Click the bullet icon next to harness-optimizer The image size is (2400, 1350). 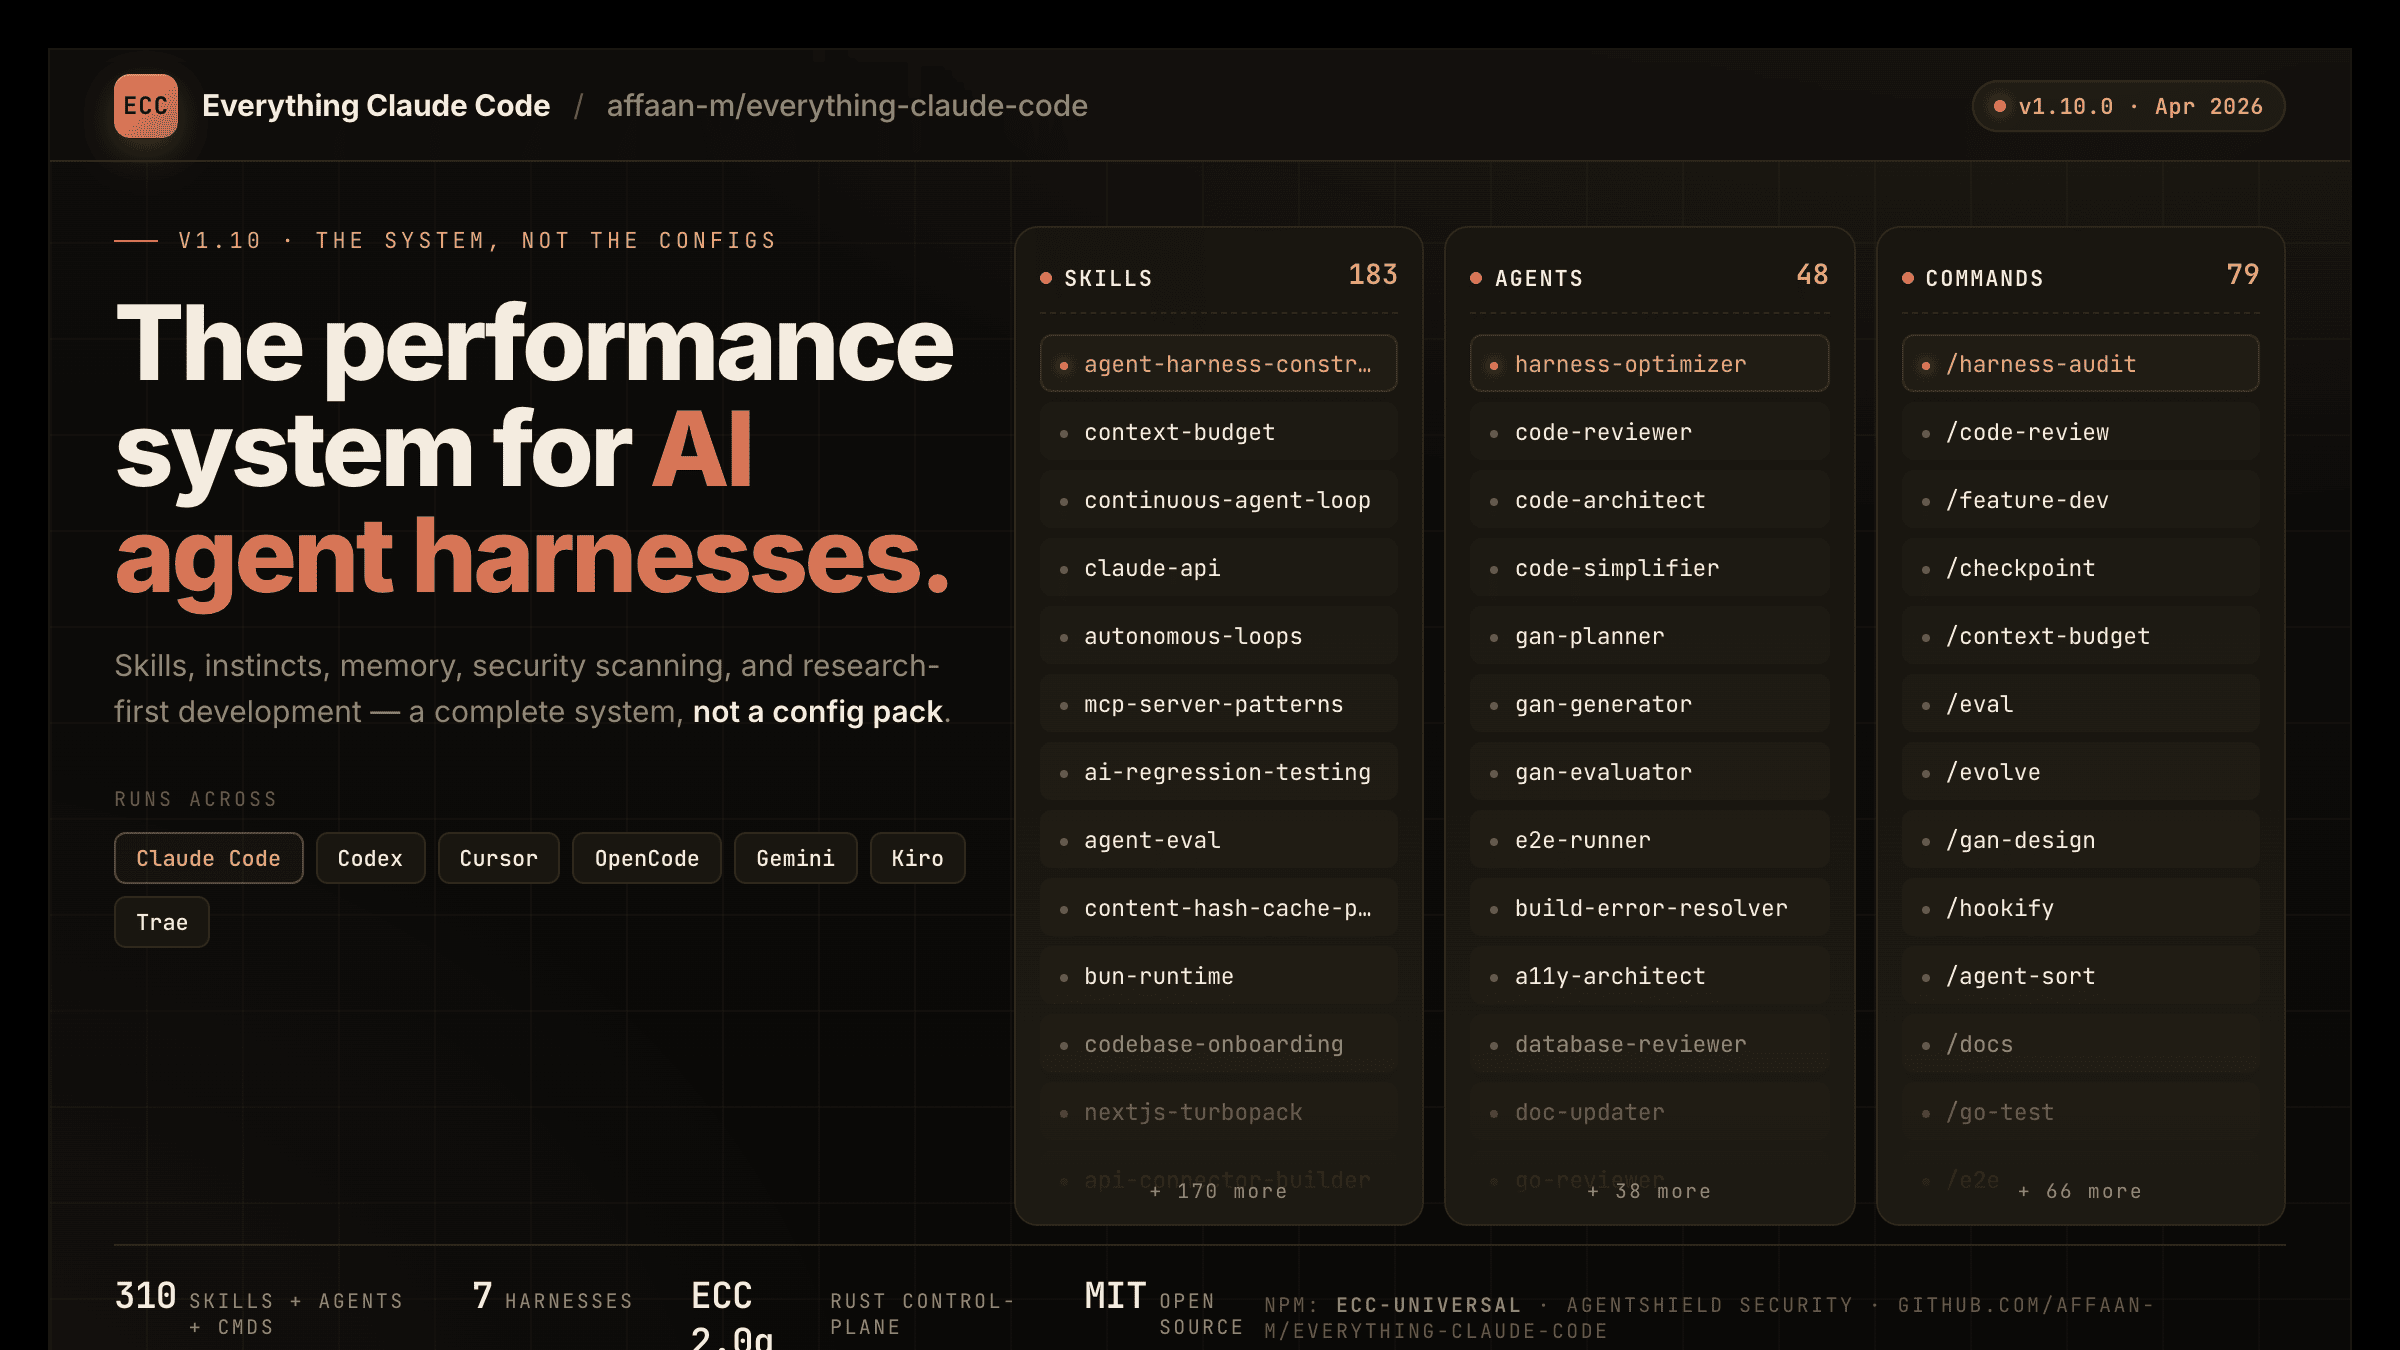pyautogui.click(x=1493, y=365)
